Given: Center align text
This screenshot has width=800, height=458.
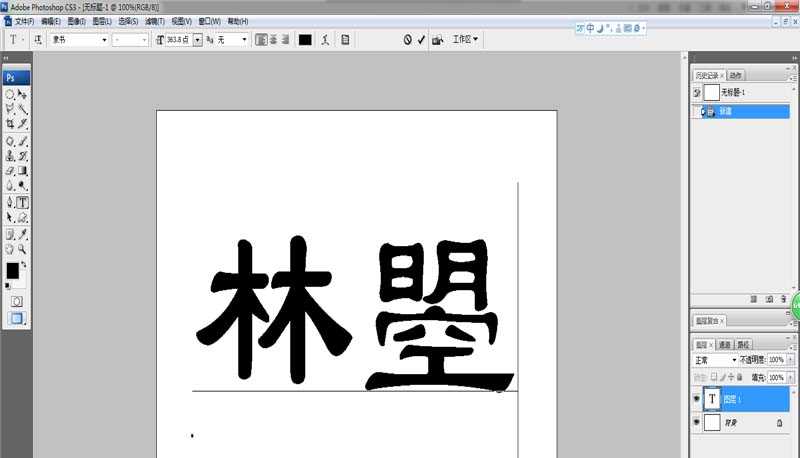Looking at the screenshot, I should click(273, 40).
